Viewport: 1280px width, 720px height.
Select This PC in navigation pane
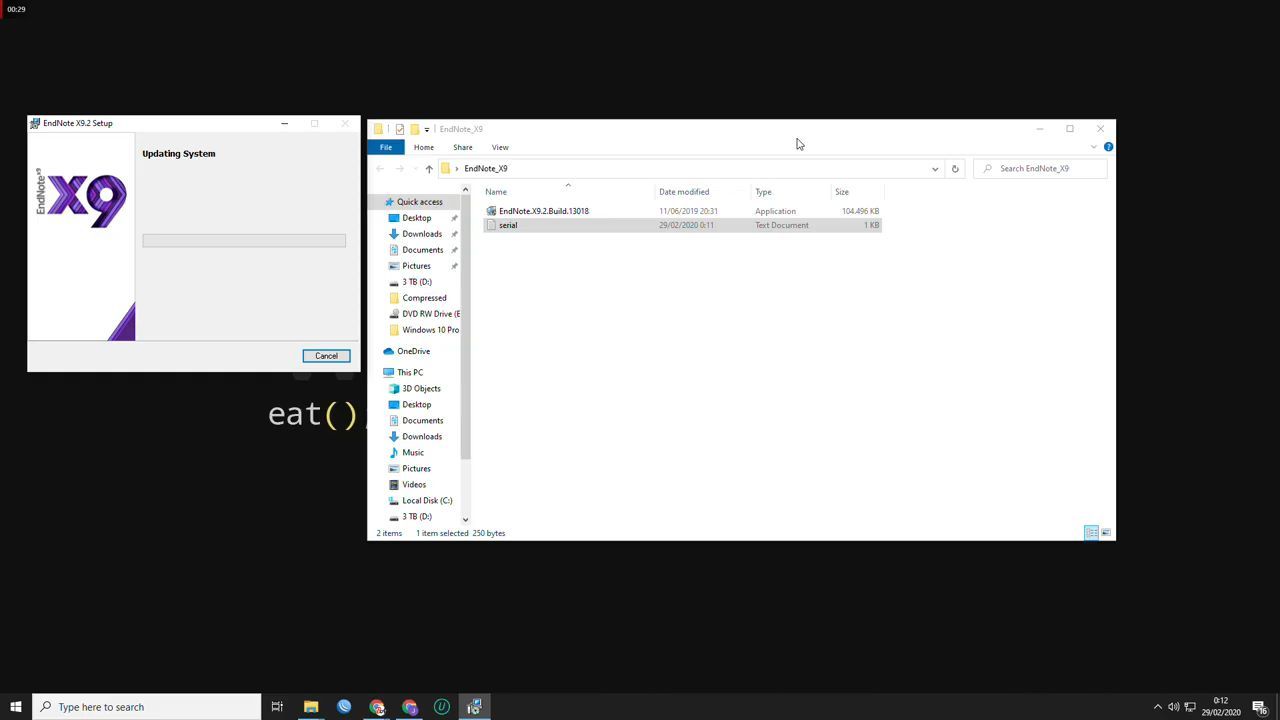(409, 372)
